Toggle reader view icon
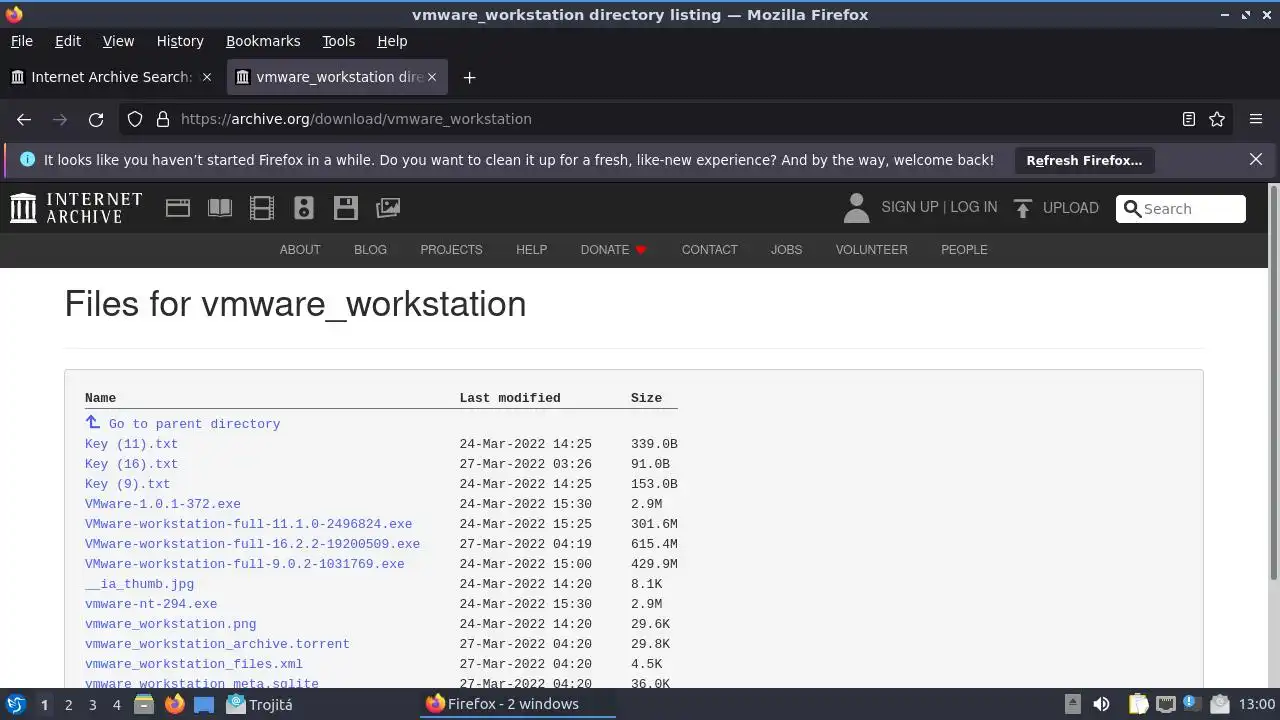Viewport: 1280px width, 720px height. click(1189, 119)
